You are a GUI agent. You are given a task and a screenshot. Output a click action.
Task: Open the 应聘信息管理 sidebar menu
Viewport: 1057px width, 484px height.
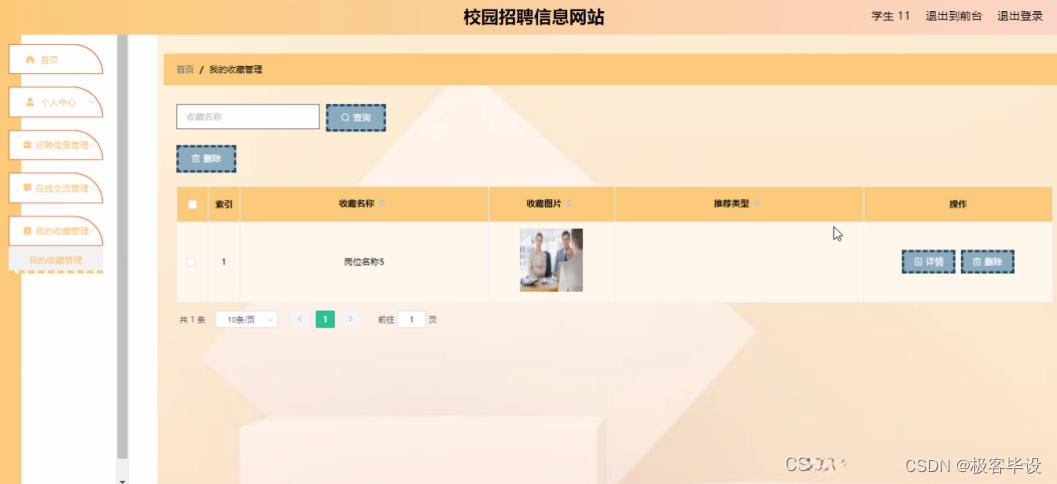[55, 144]
